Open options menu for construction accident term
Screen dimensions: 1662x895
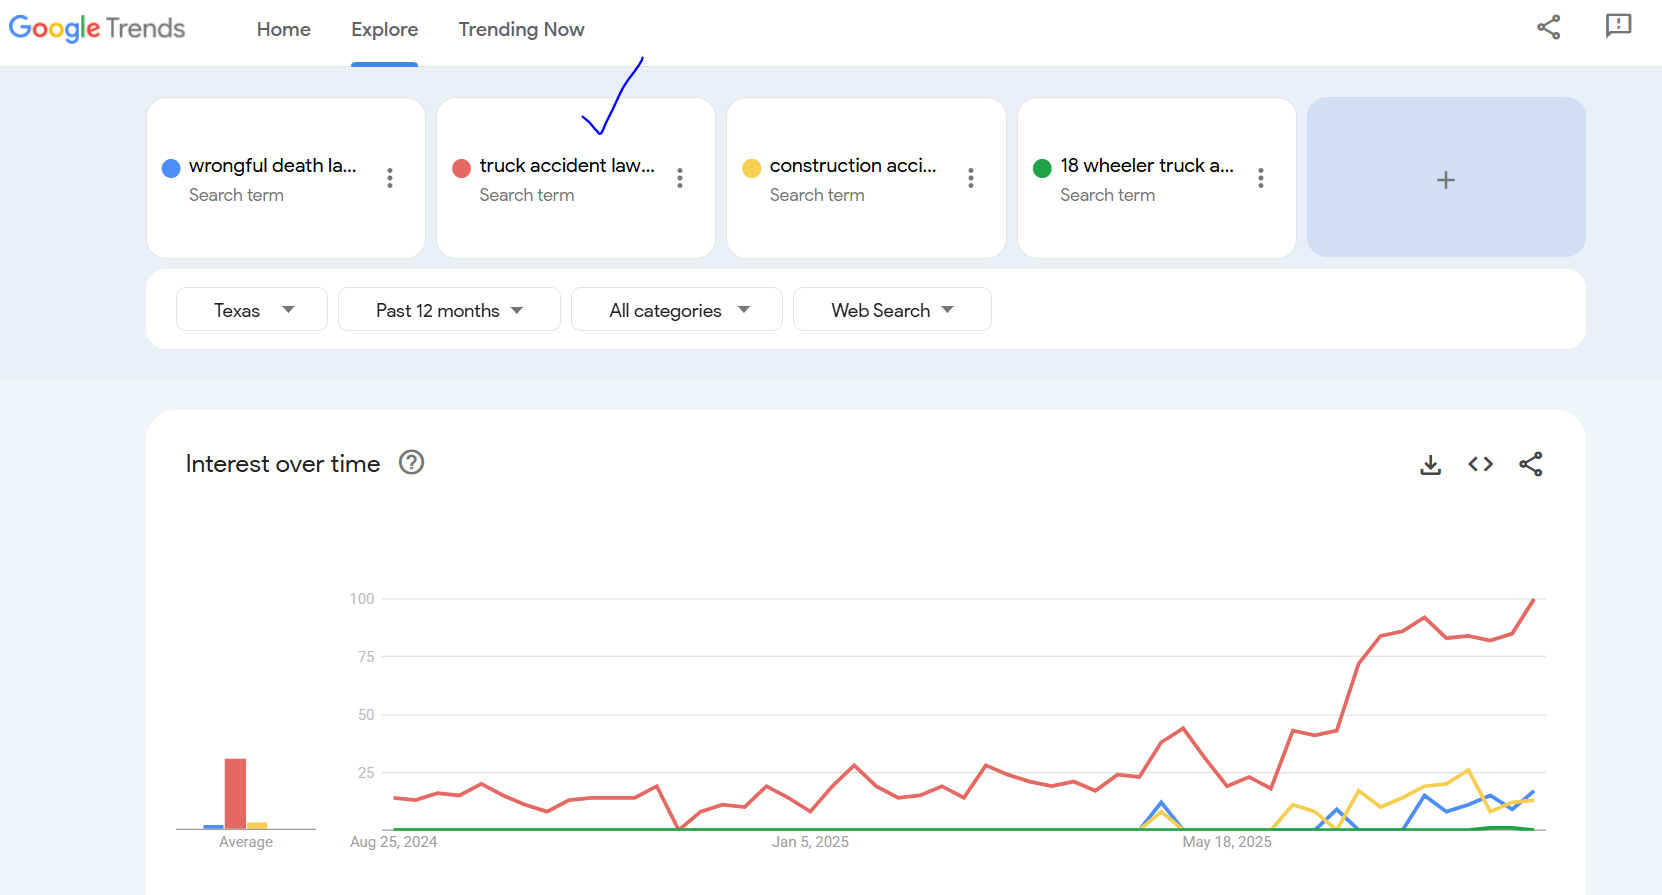click(x=970, y=178)
